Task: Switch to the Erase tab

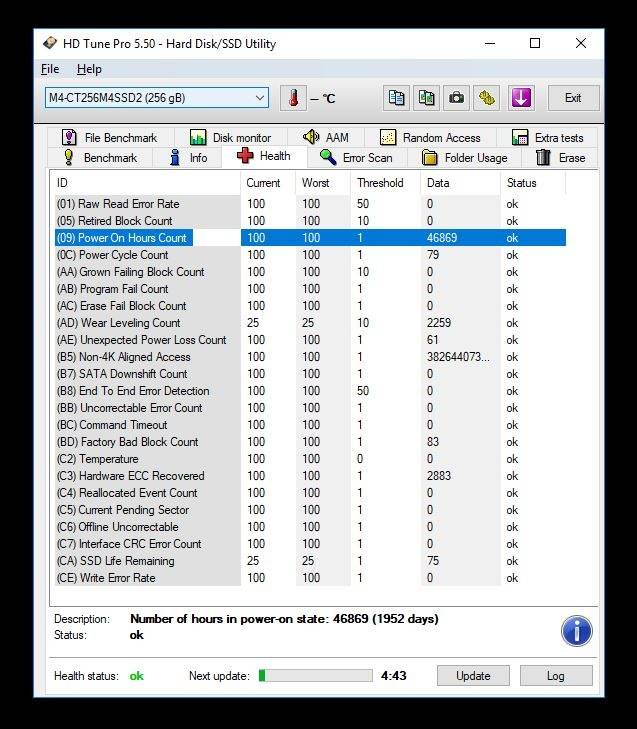Action: click(560, 158)
